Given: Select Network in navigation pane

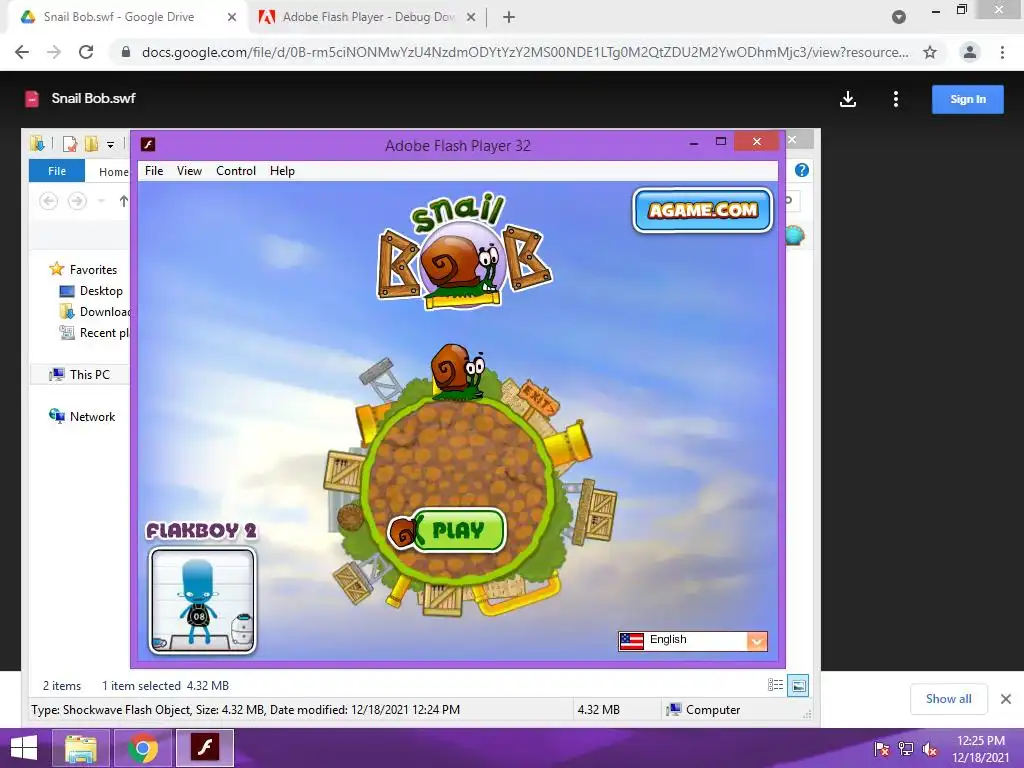Looking at the screenshot, I should pyautogui.click(x=82, y=417).
